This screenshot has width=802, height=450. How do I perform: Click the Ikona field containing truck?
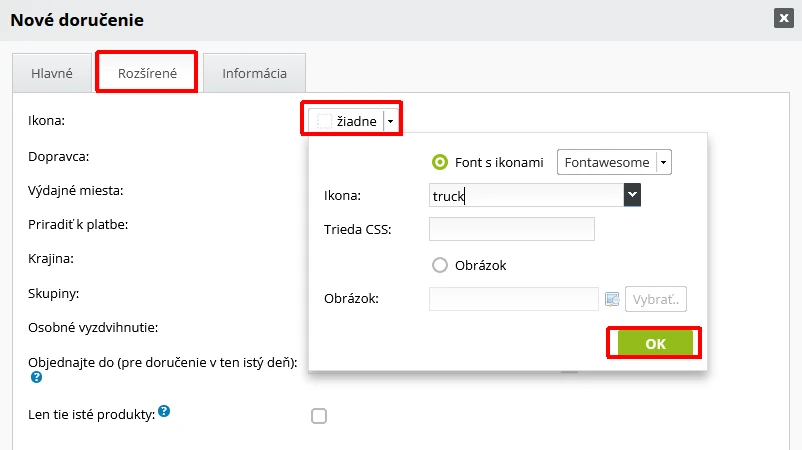coord(525,196)
